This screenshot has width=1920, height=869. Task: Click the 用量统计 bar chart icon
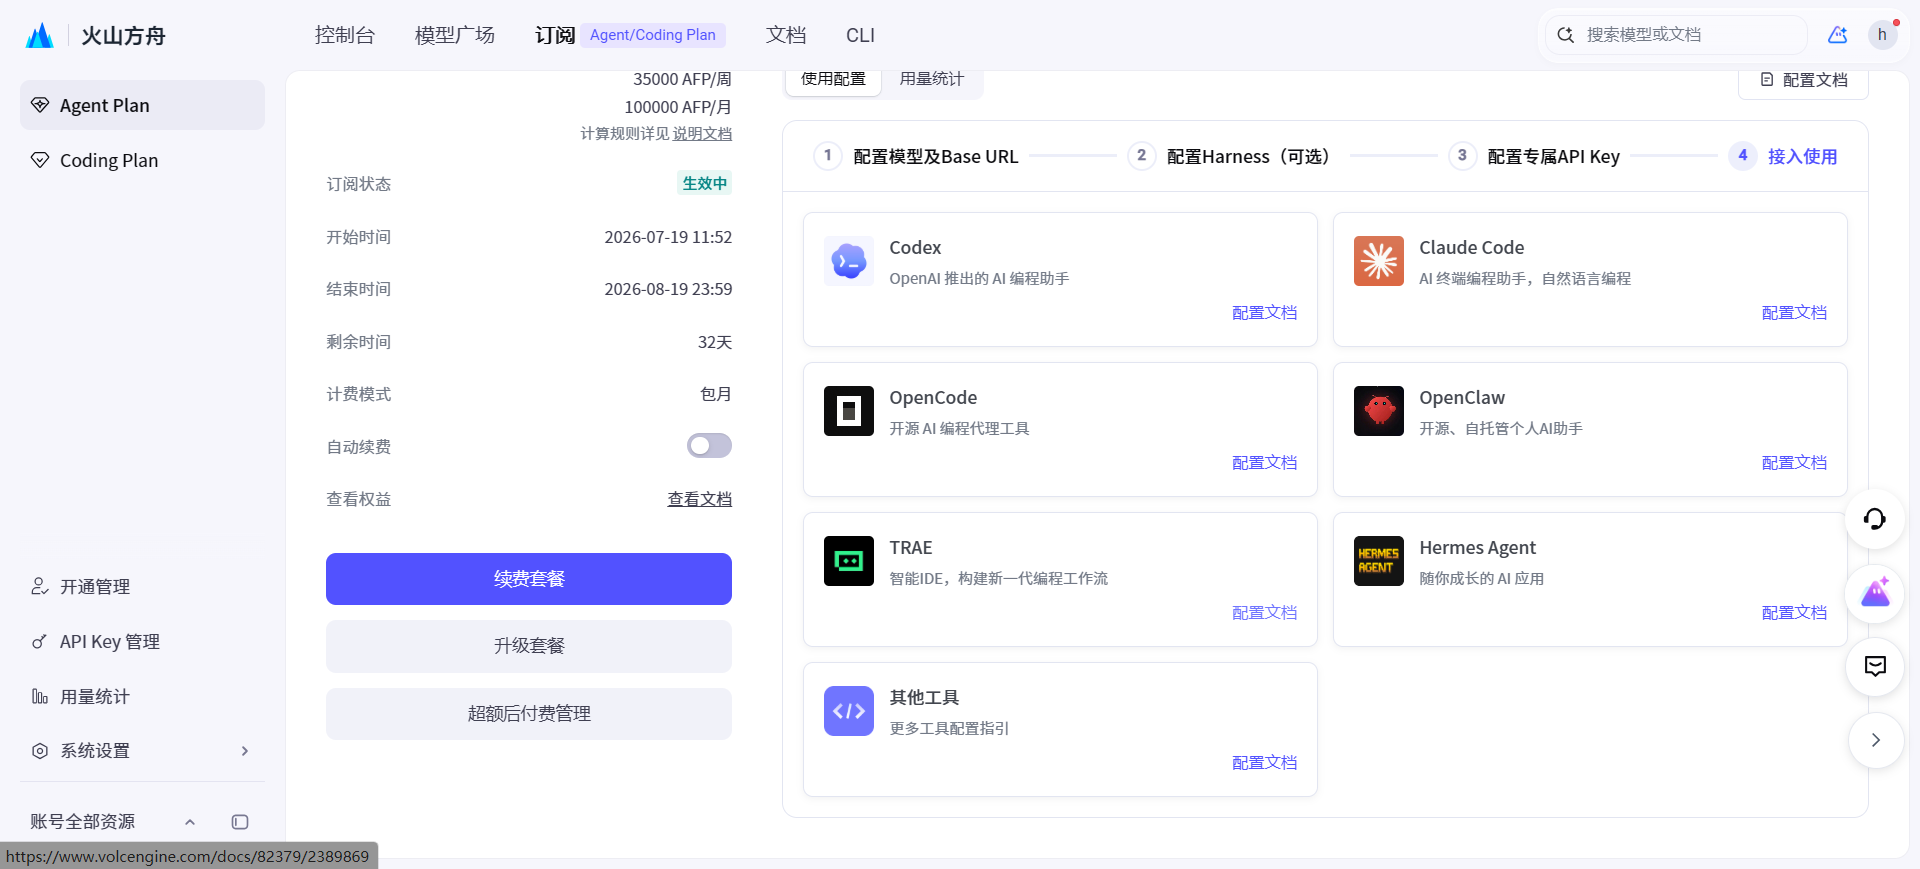click(40, 696)
